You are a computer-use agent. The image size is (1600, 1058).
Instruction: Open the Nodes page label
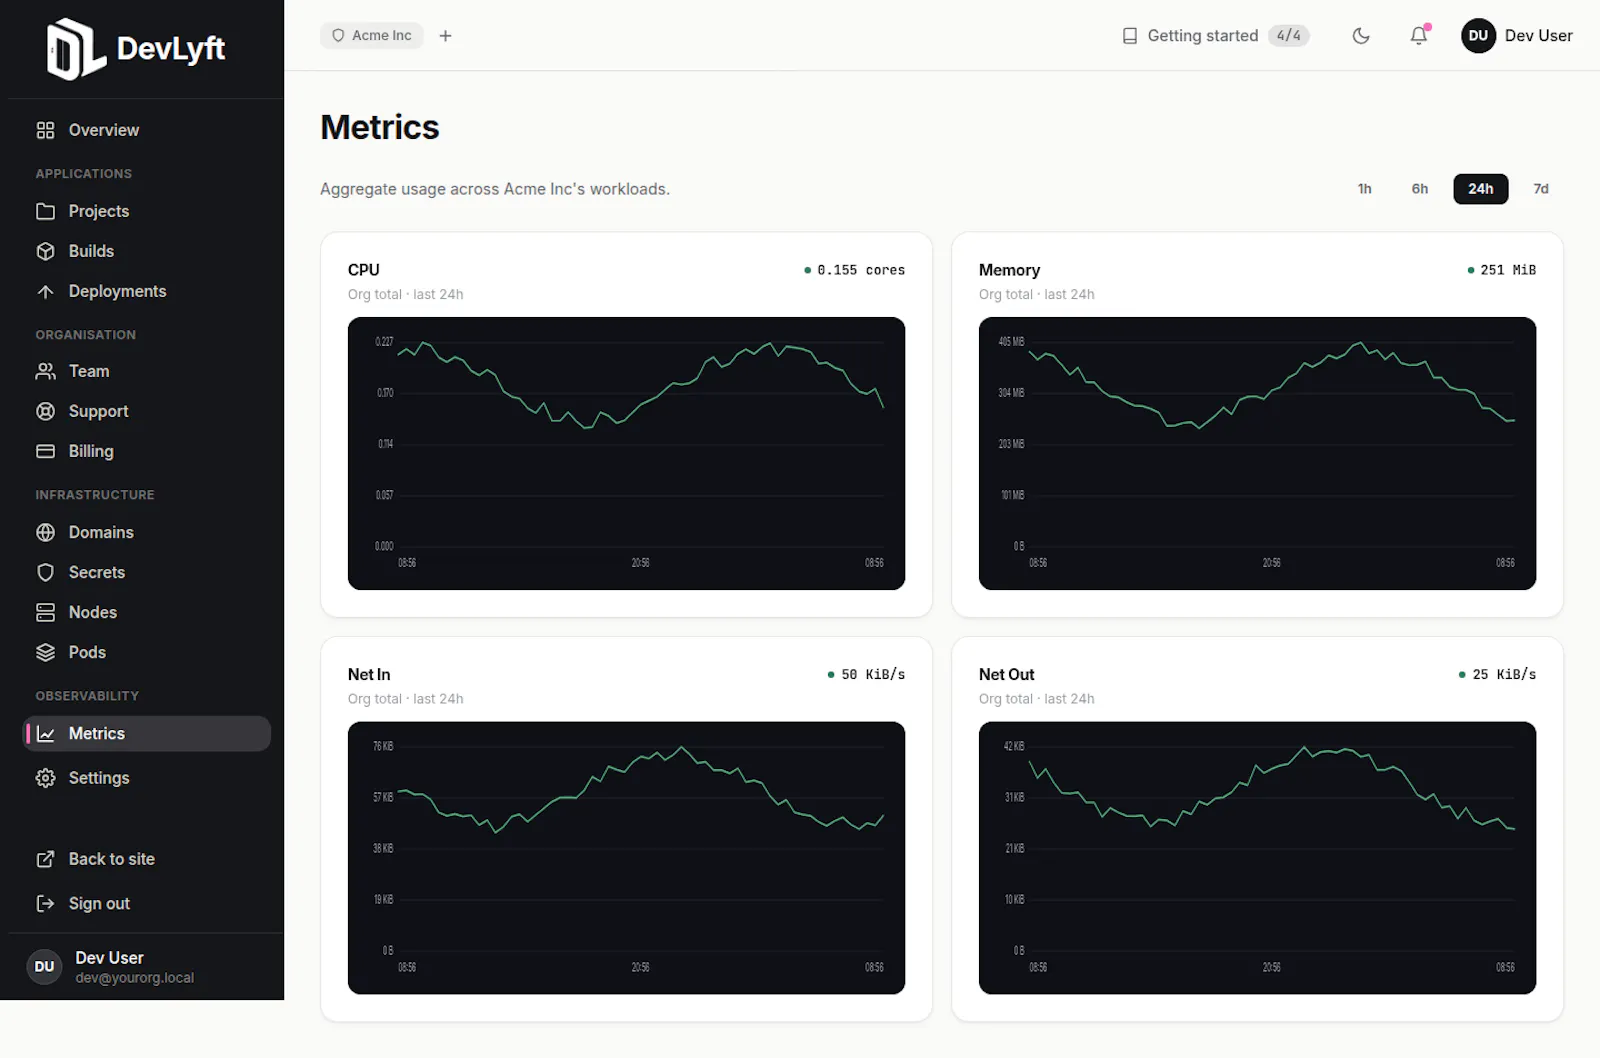[x=93, y=612]
